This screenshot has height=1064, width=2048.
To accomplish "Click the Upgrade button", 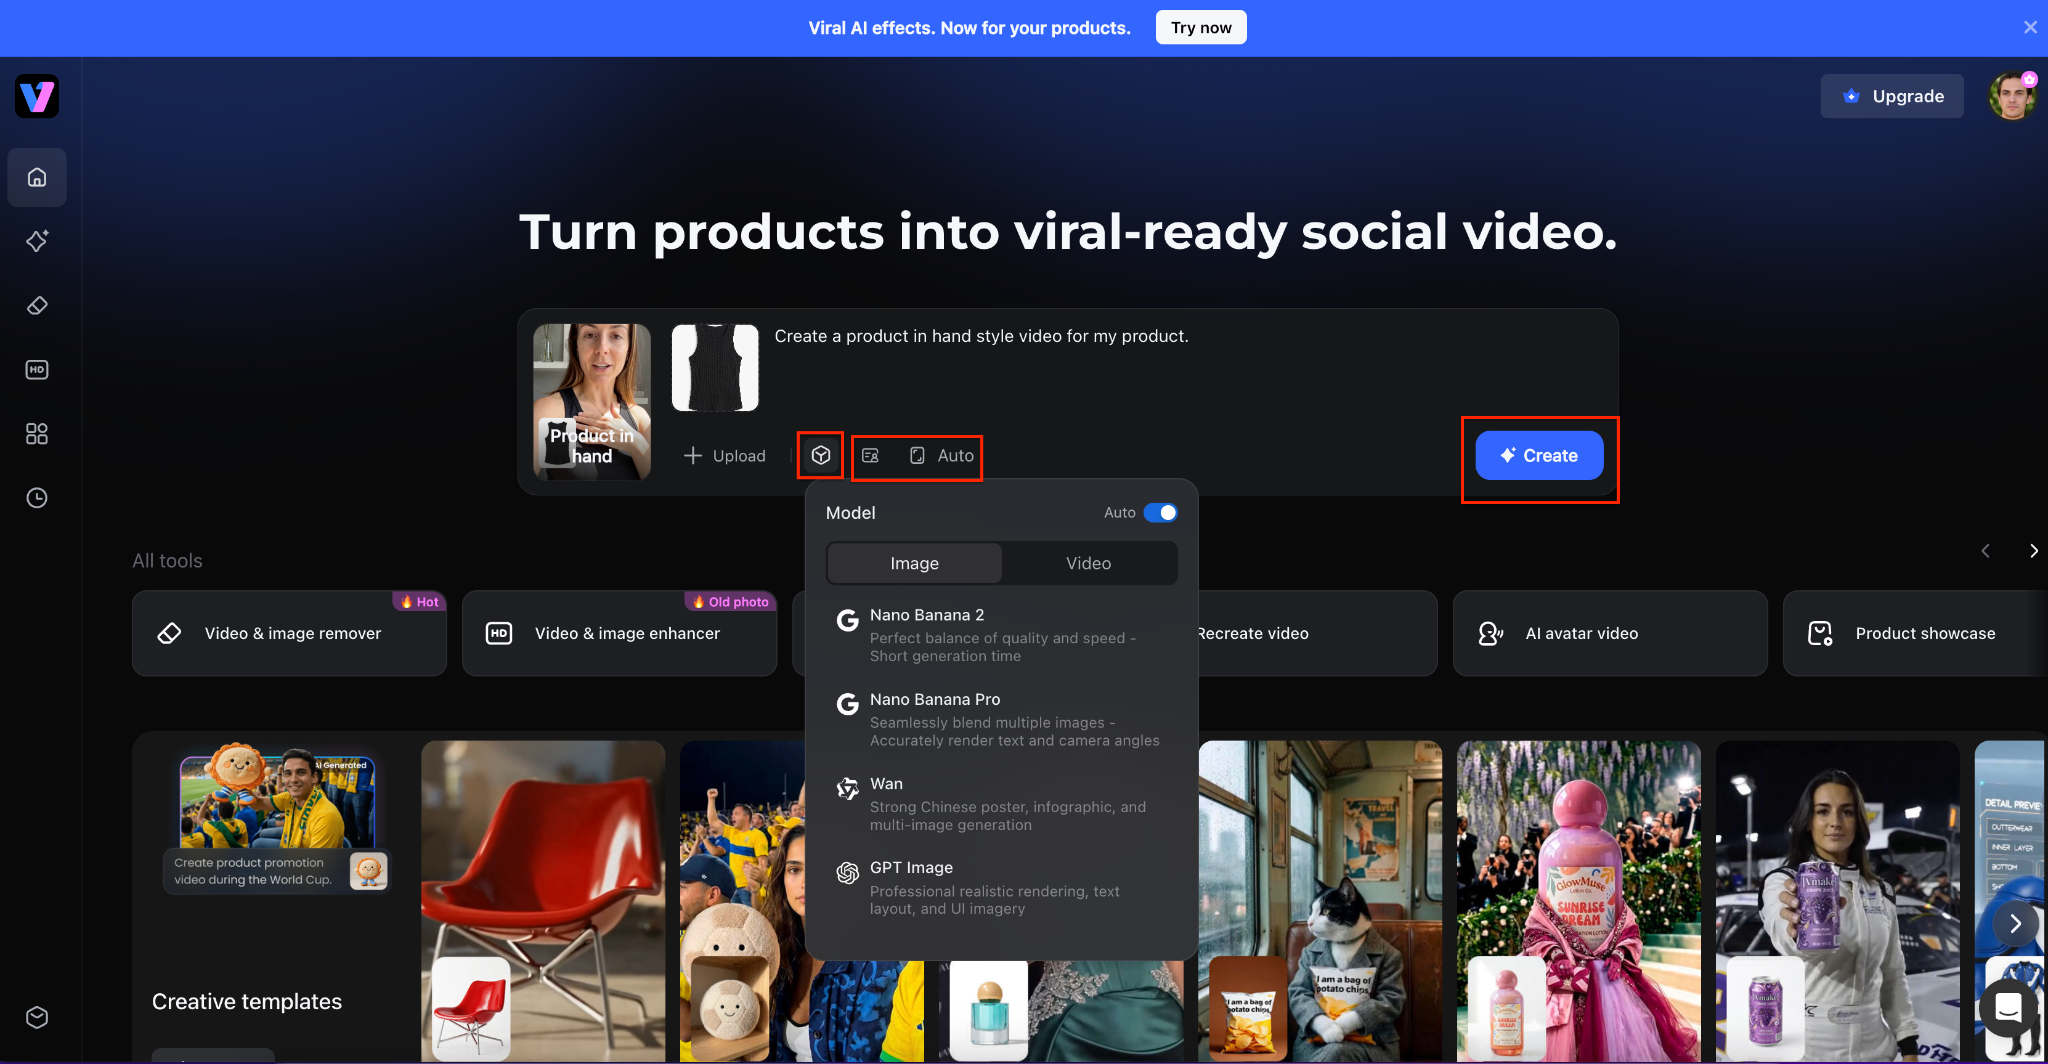I will [x=1892, y=96].
